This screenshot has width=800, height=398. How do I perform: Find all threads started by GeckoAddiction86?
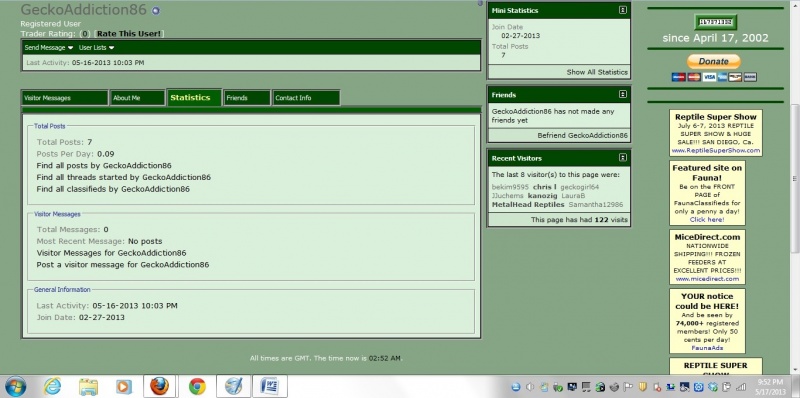(x=123, y=178)
